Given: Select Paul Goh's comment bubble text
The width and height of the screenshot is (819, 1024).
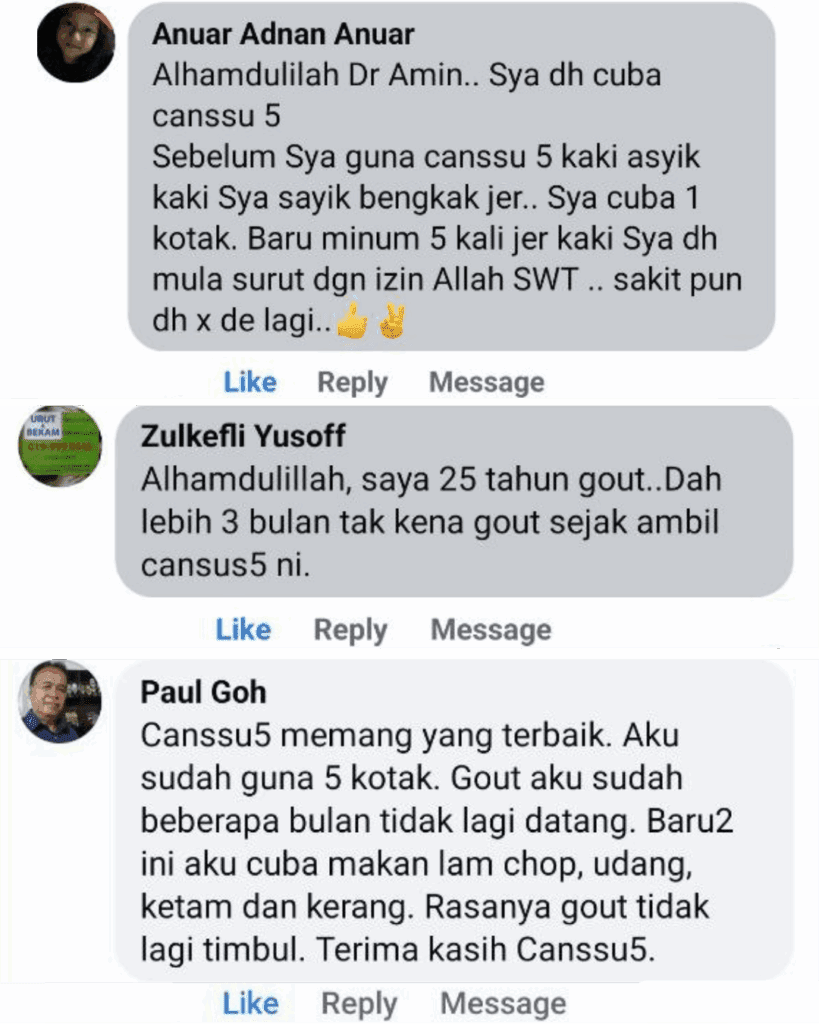Looking at the screenshot, I should [436, 842].
